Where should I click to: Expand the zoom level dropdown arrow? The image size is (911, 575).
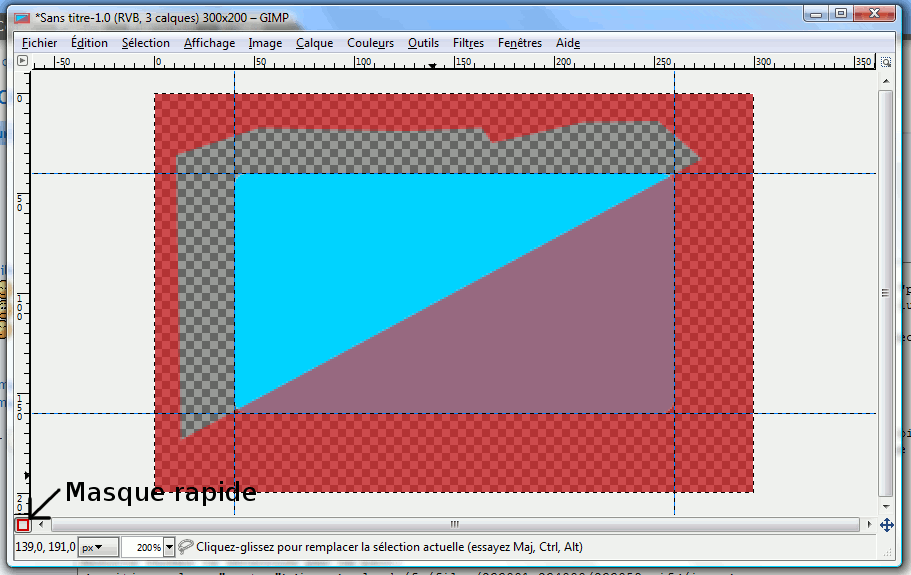coord(169,548)
